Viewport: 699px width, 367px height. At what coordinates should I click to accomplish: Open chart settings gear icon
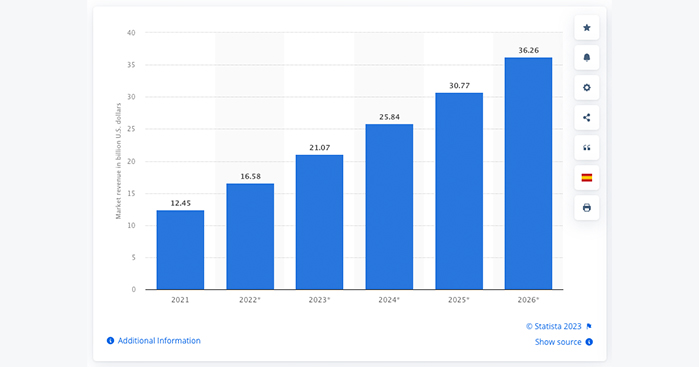pos(587,87)
